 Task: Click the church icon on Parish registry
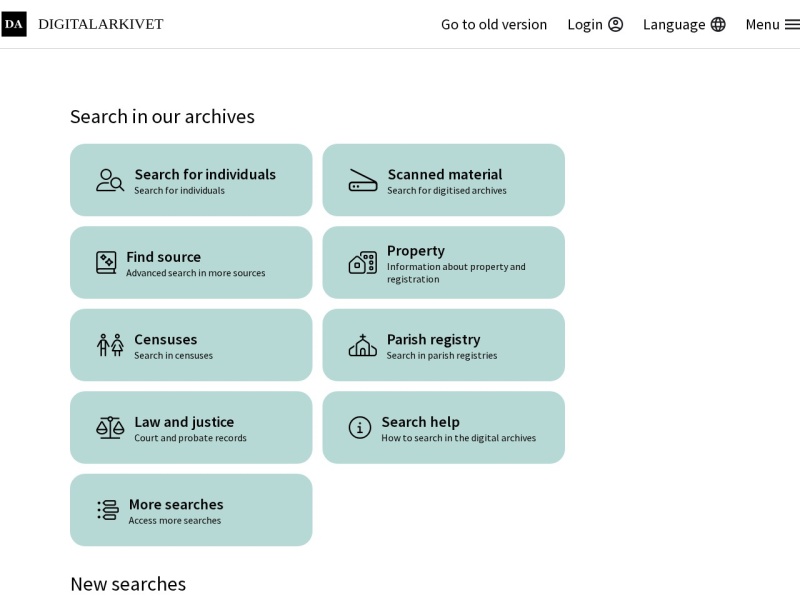pos(363,345)
